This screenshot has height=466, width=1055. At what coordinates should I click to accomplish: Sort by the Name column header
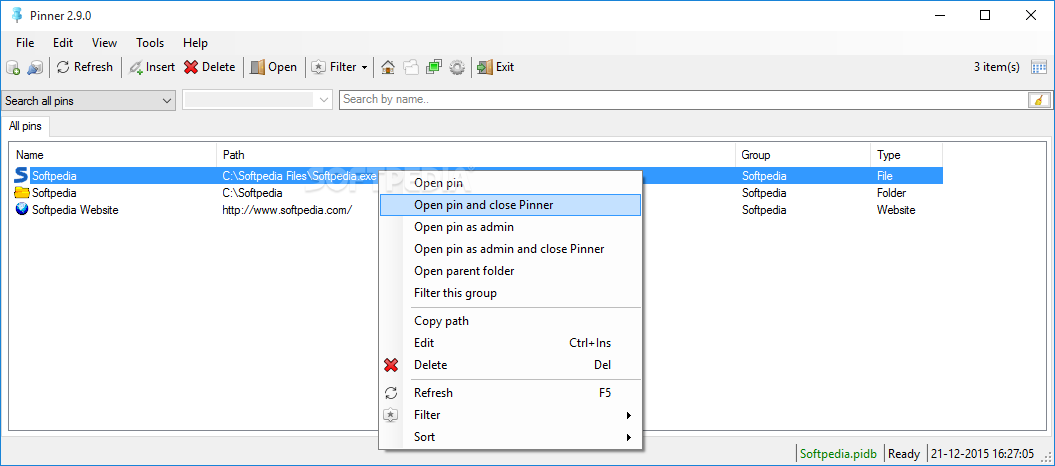coord(113,155)
